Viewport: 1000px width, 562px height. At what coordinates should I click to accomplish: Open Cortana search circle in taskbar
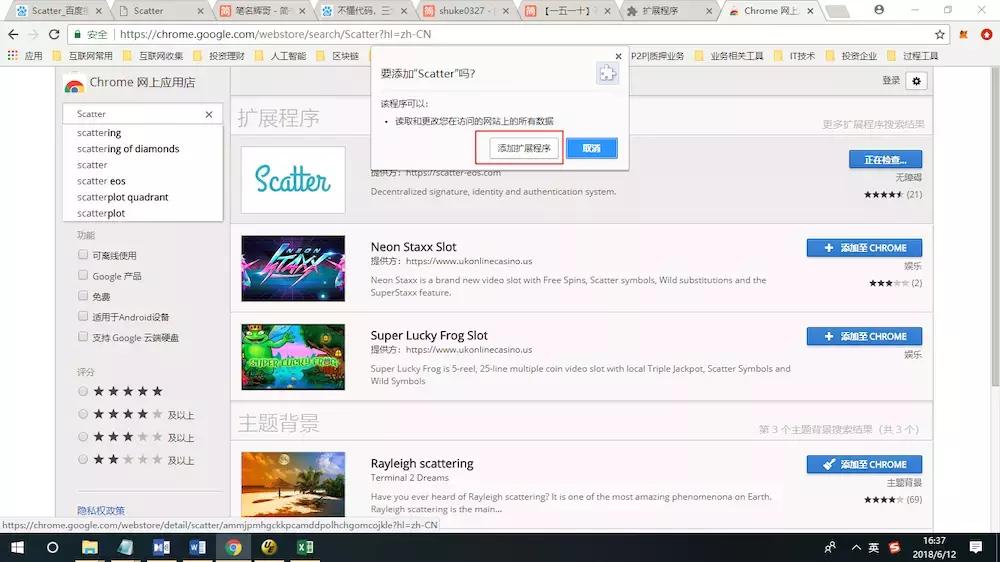tap(52, 547)
